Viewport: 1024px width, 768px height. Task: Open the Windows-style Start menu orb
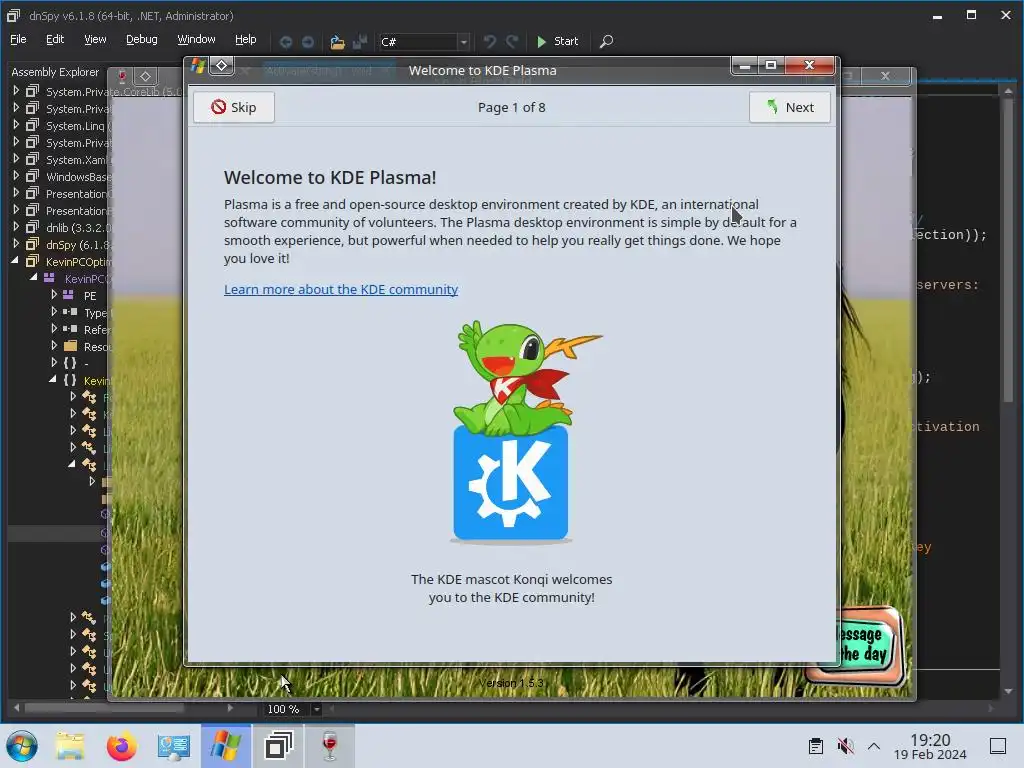tap(22, 746)
